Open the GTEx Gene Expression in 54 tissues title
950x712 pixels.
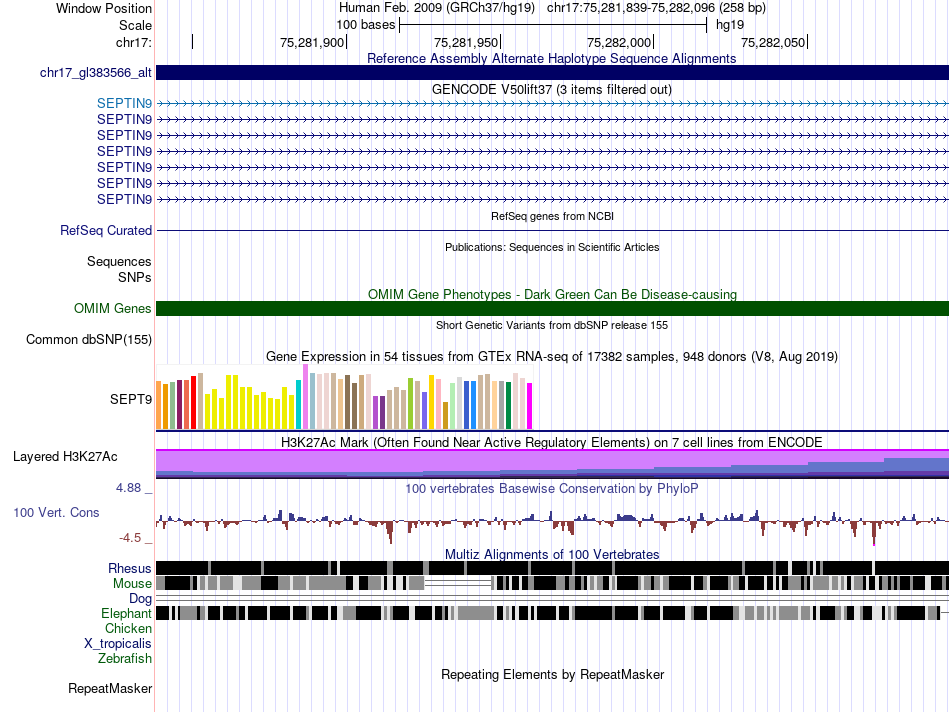click(x=552, y=356)
